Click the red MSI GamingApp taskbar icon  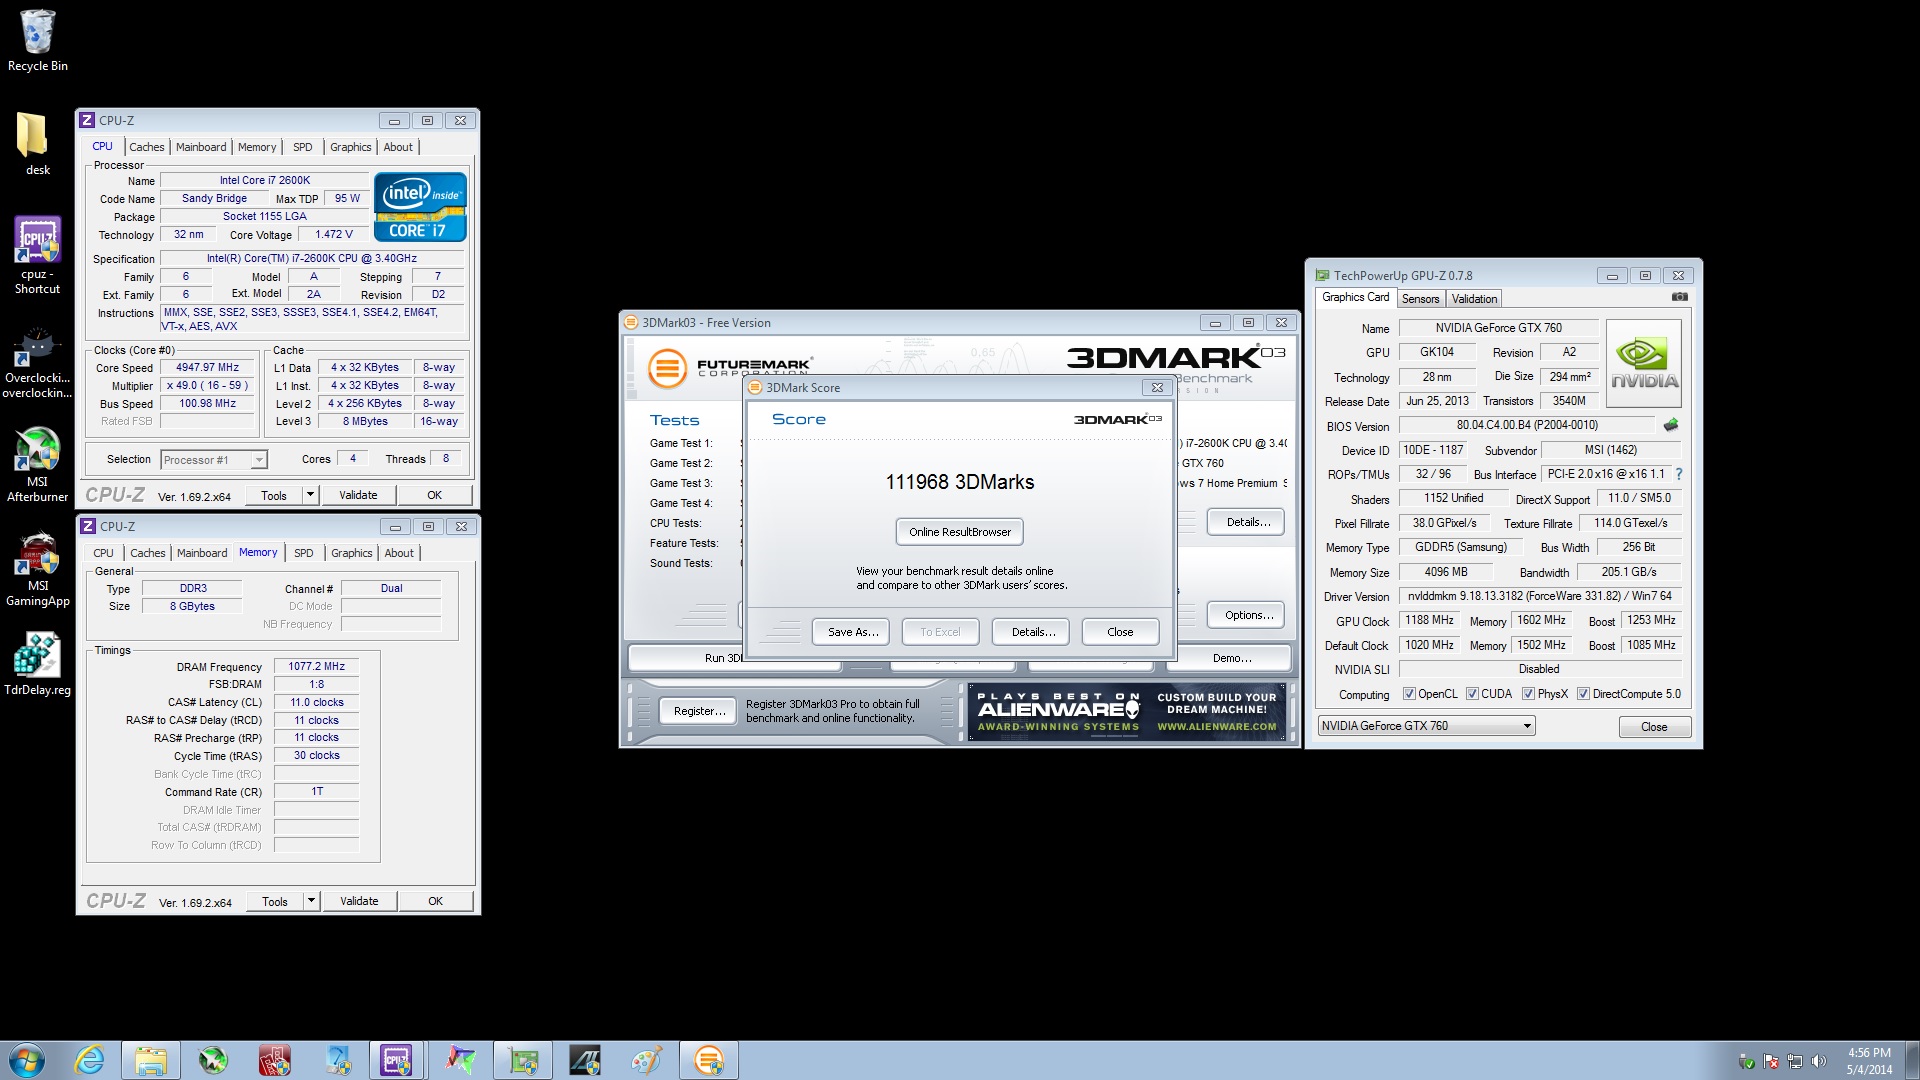tap(275, 1060)
